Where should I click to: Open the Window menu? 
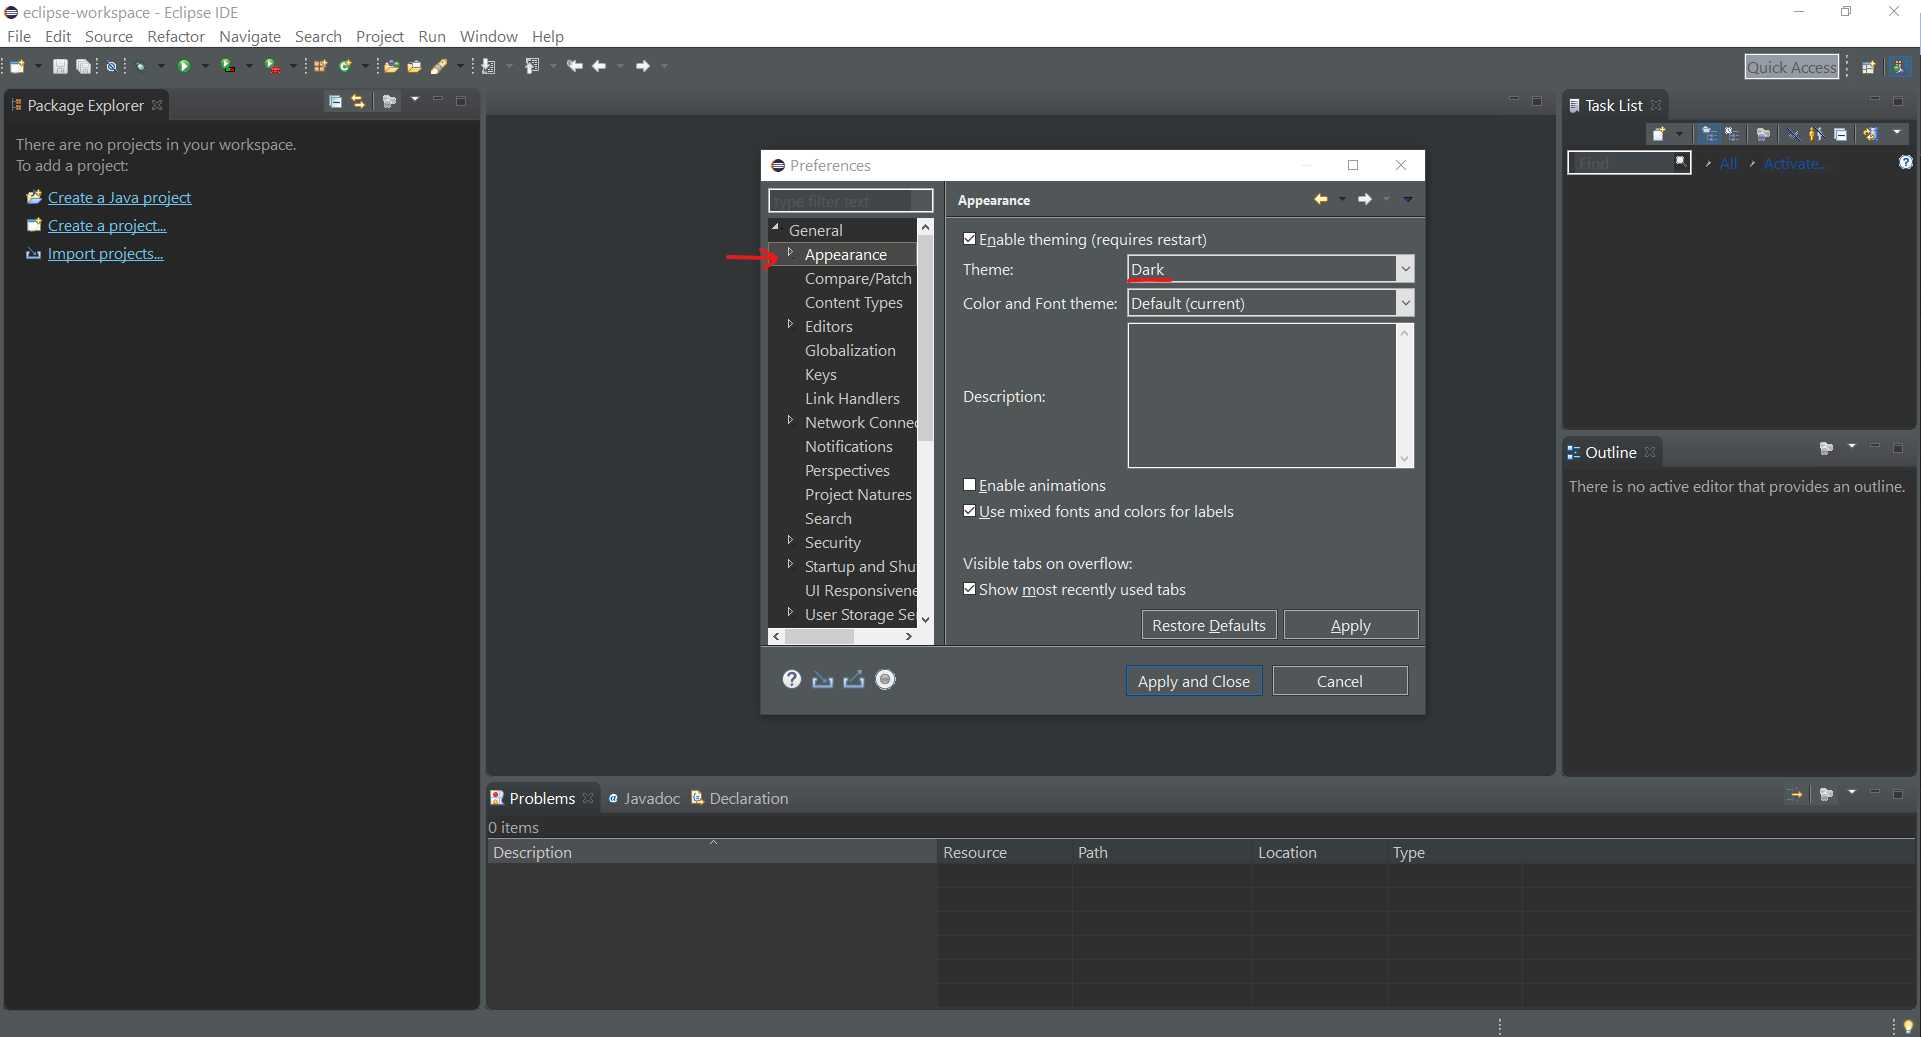coord(488,36)
